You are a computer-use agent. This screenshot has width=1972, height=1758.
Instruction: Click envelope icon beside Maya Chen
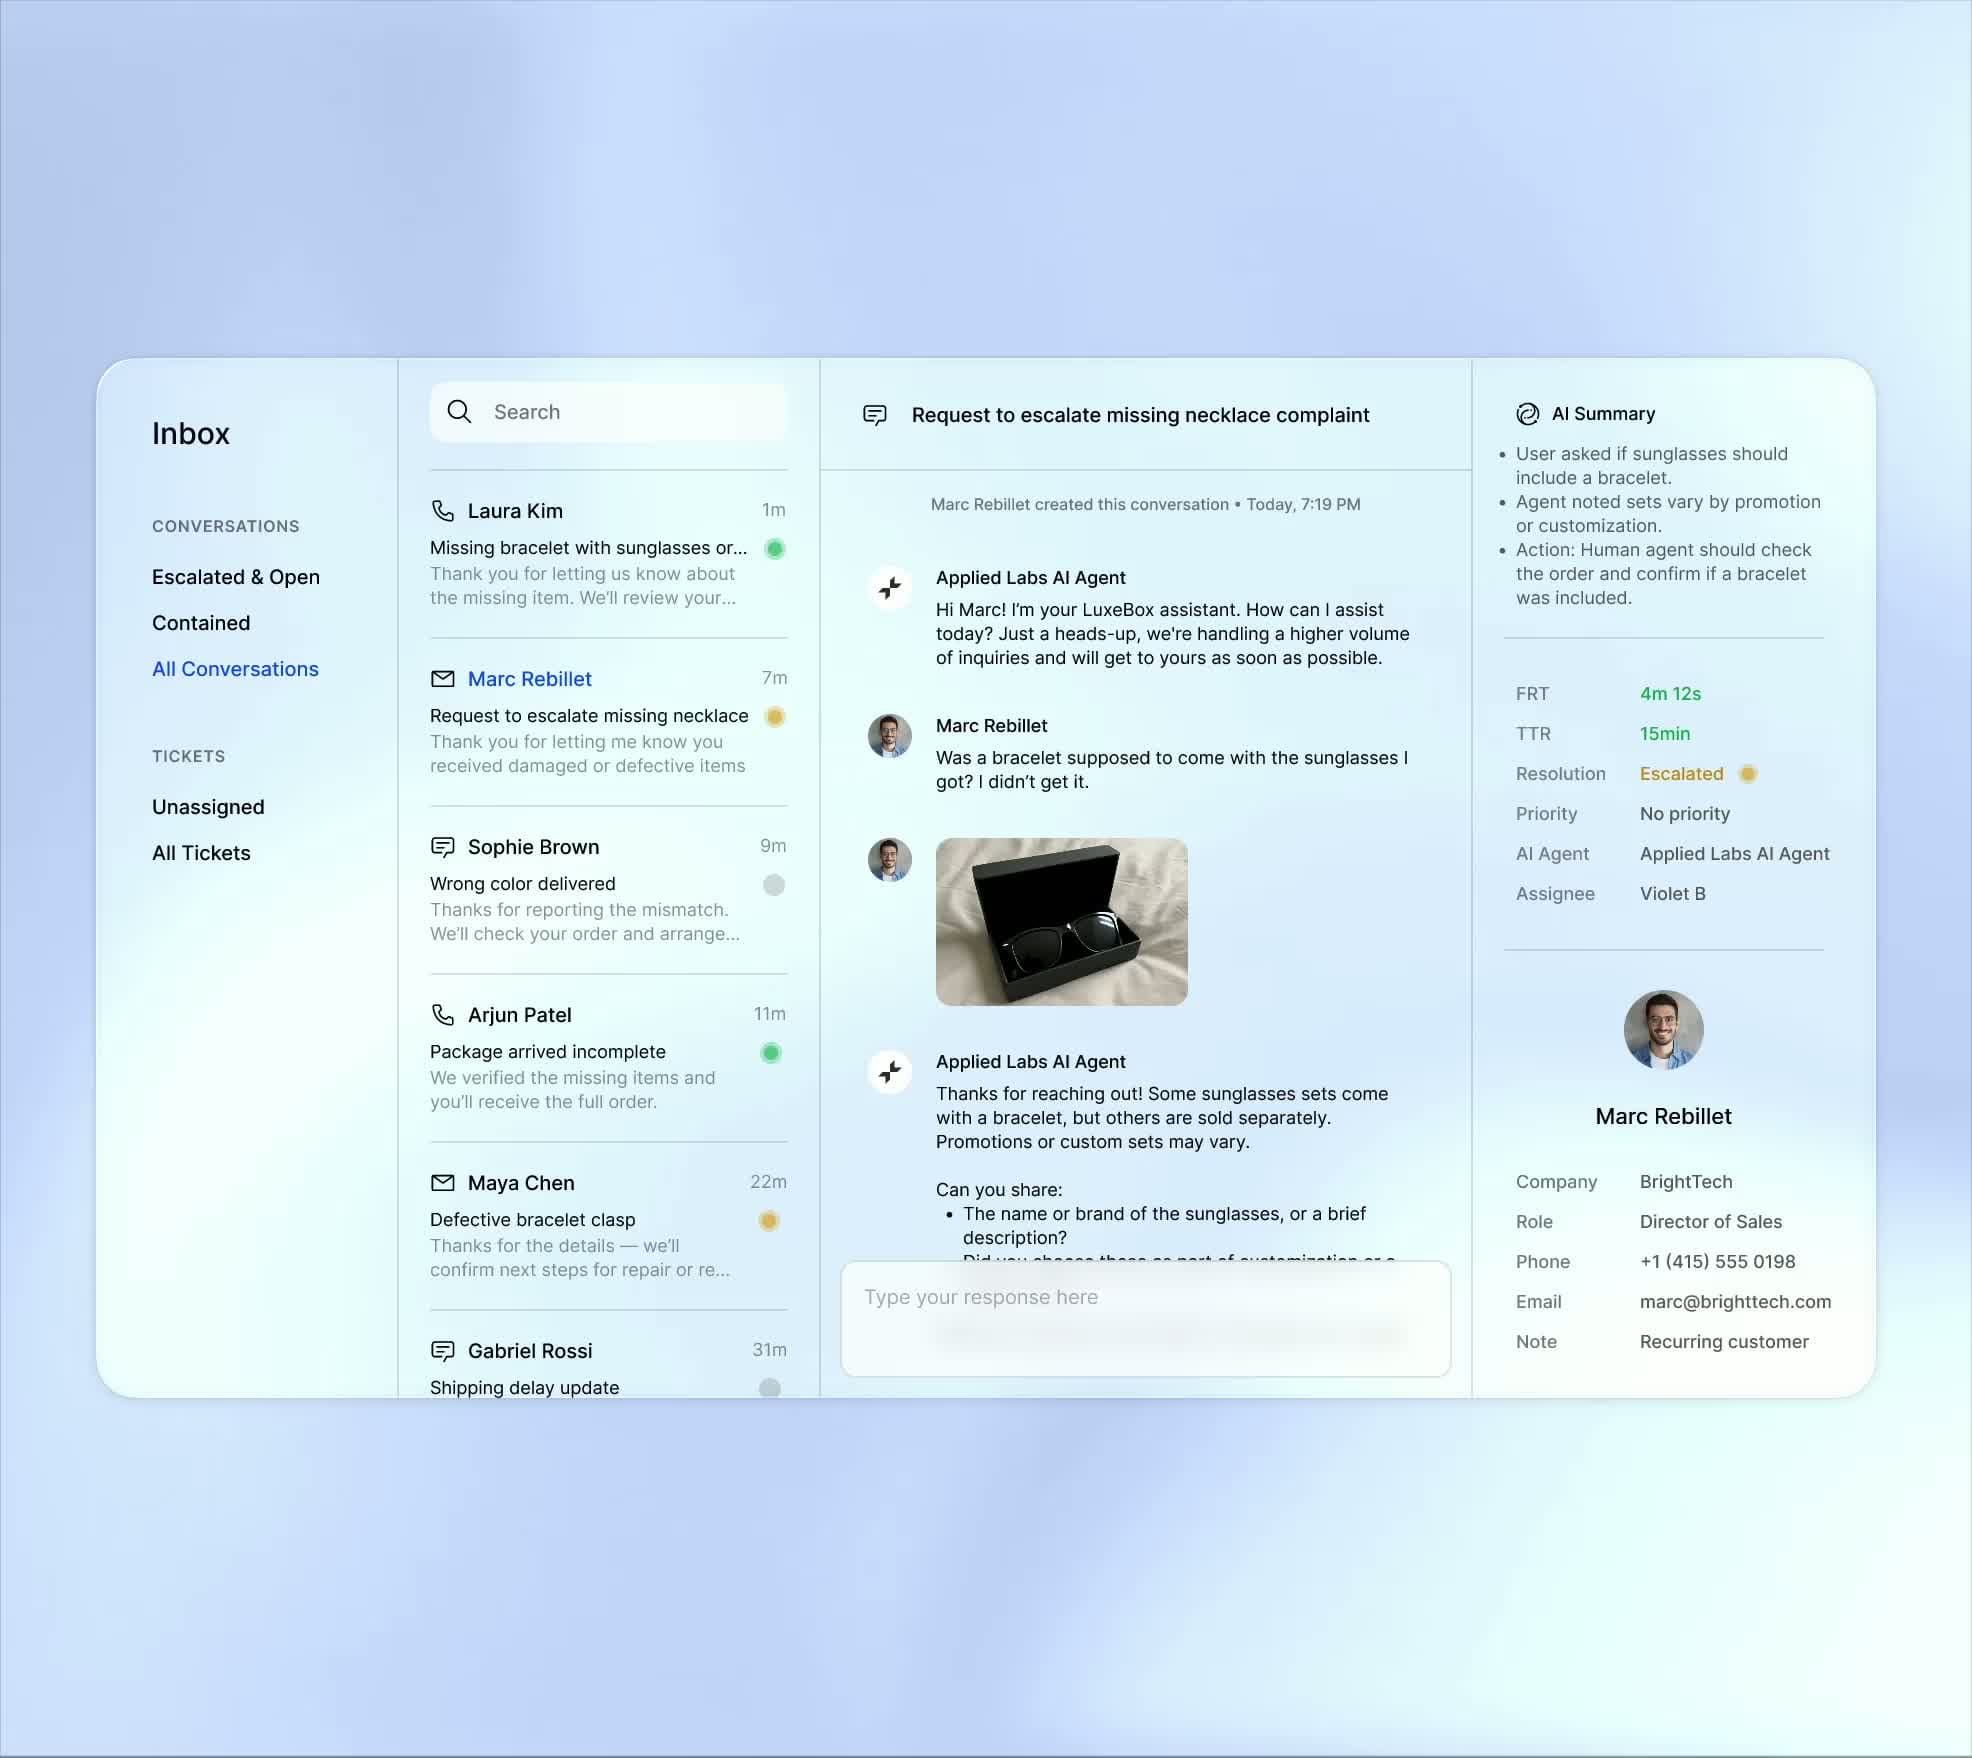pyautogui.click(x=442, y=1183)
